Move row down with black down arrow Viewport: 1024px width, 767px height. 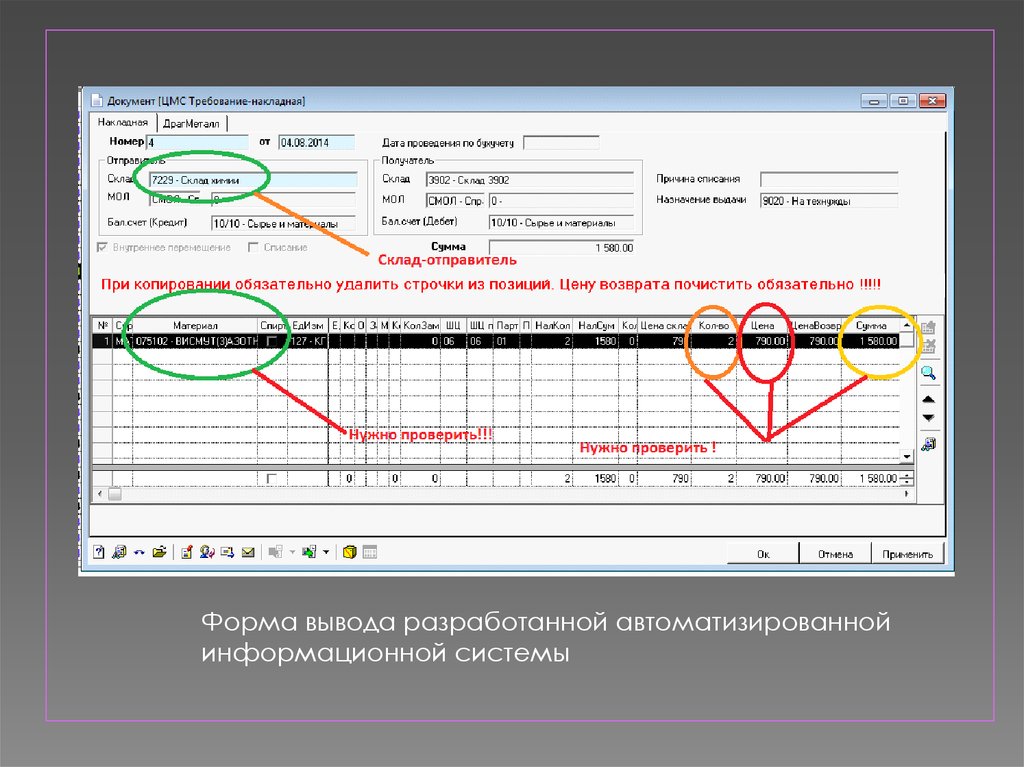928,417
